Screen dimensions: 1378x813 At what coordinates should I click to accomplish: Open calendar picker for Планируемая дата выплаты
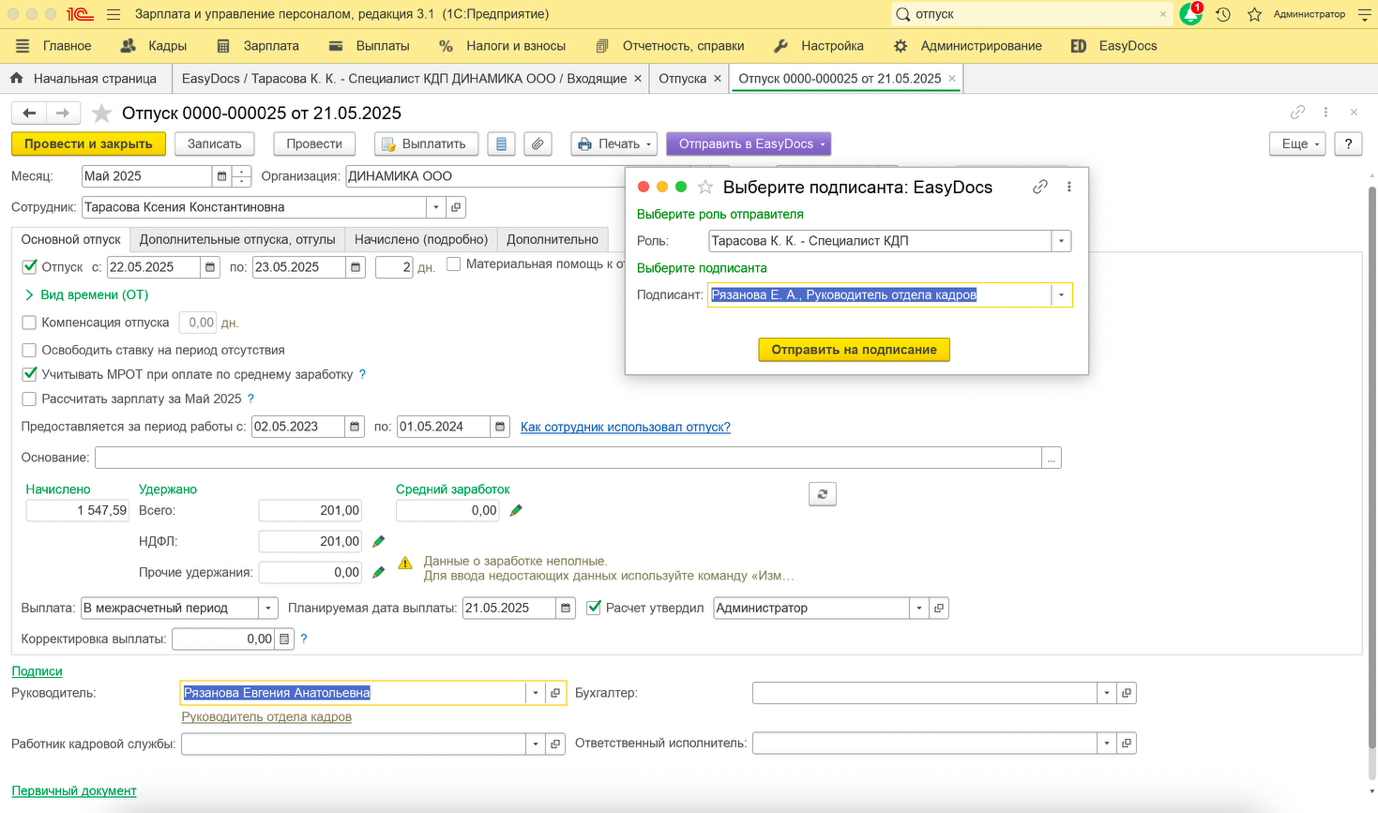[566, 608]
